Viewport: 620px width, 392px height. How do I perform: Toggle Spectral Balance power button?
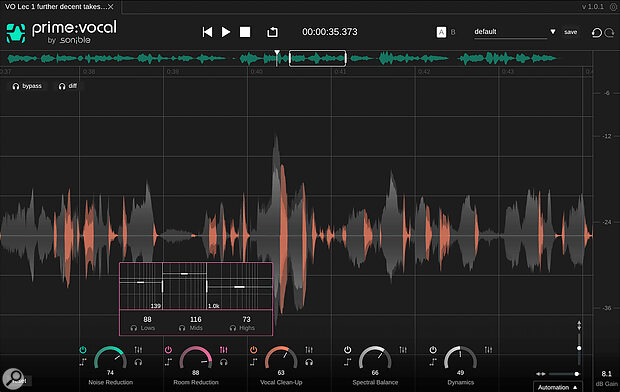(x=347, y=350)
